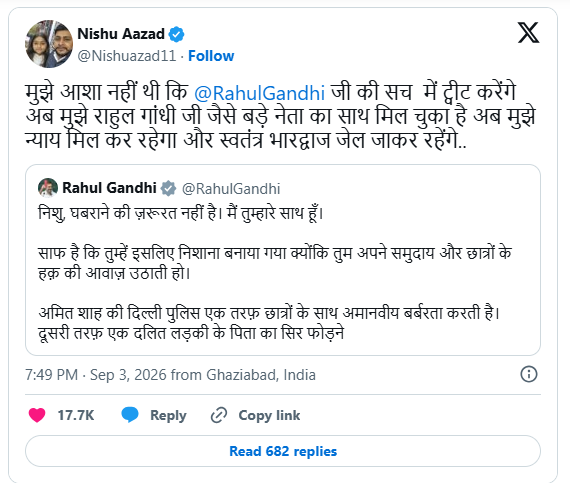Read 682 replies
Viewport: 570px width, 483px height.
point(283,451)
